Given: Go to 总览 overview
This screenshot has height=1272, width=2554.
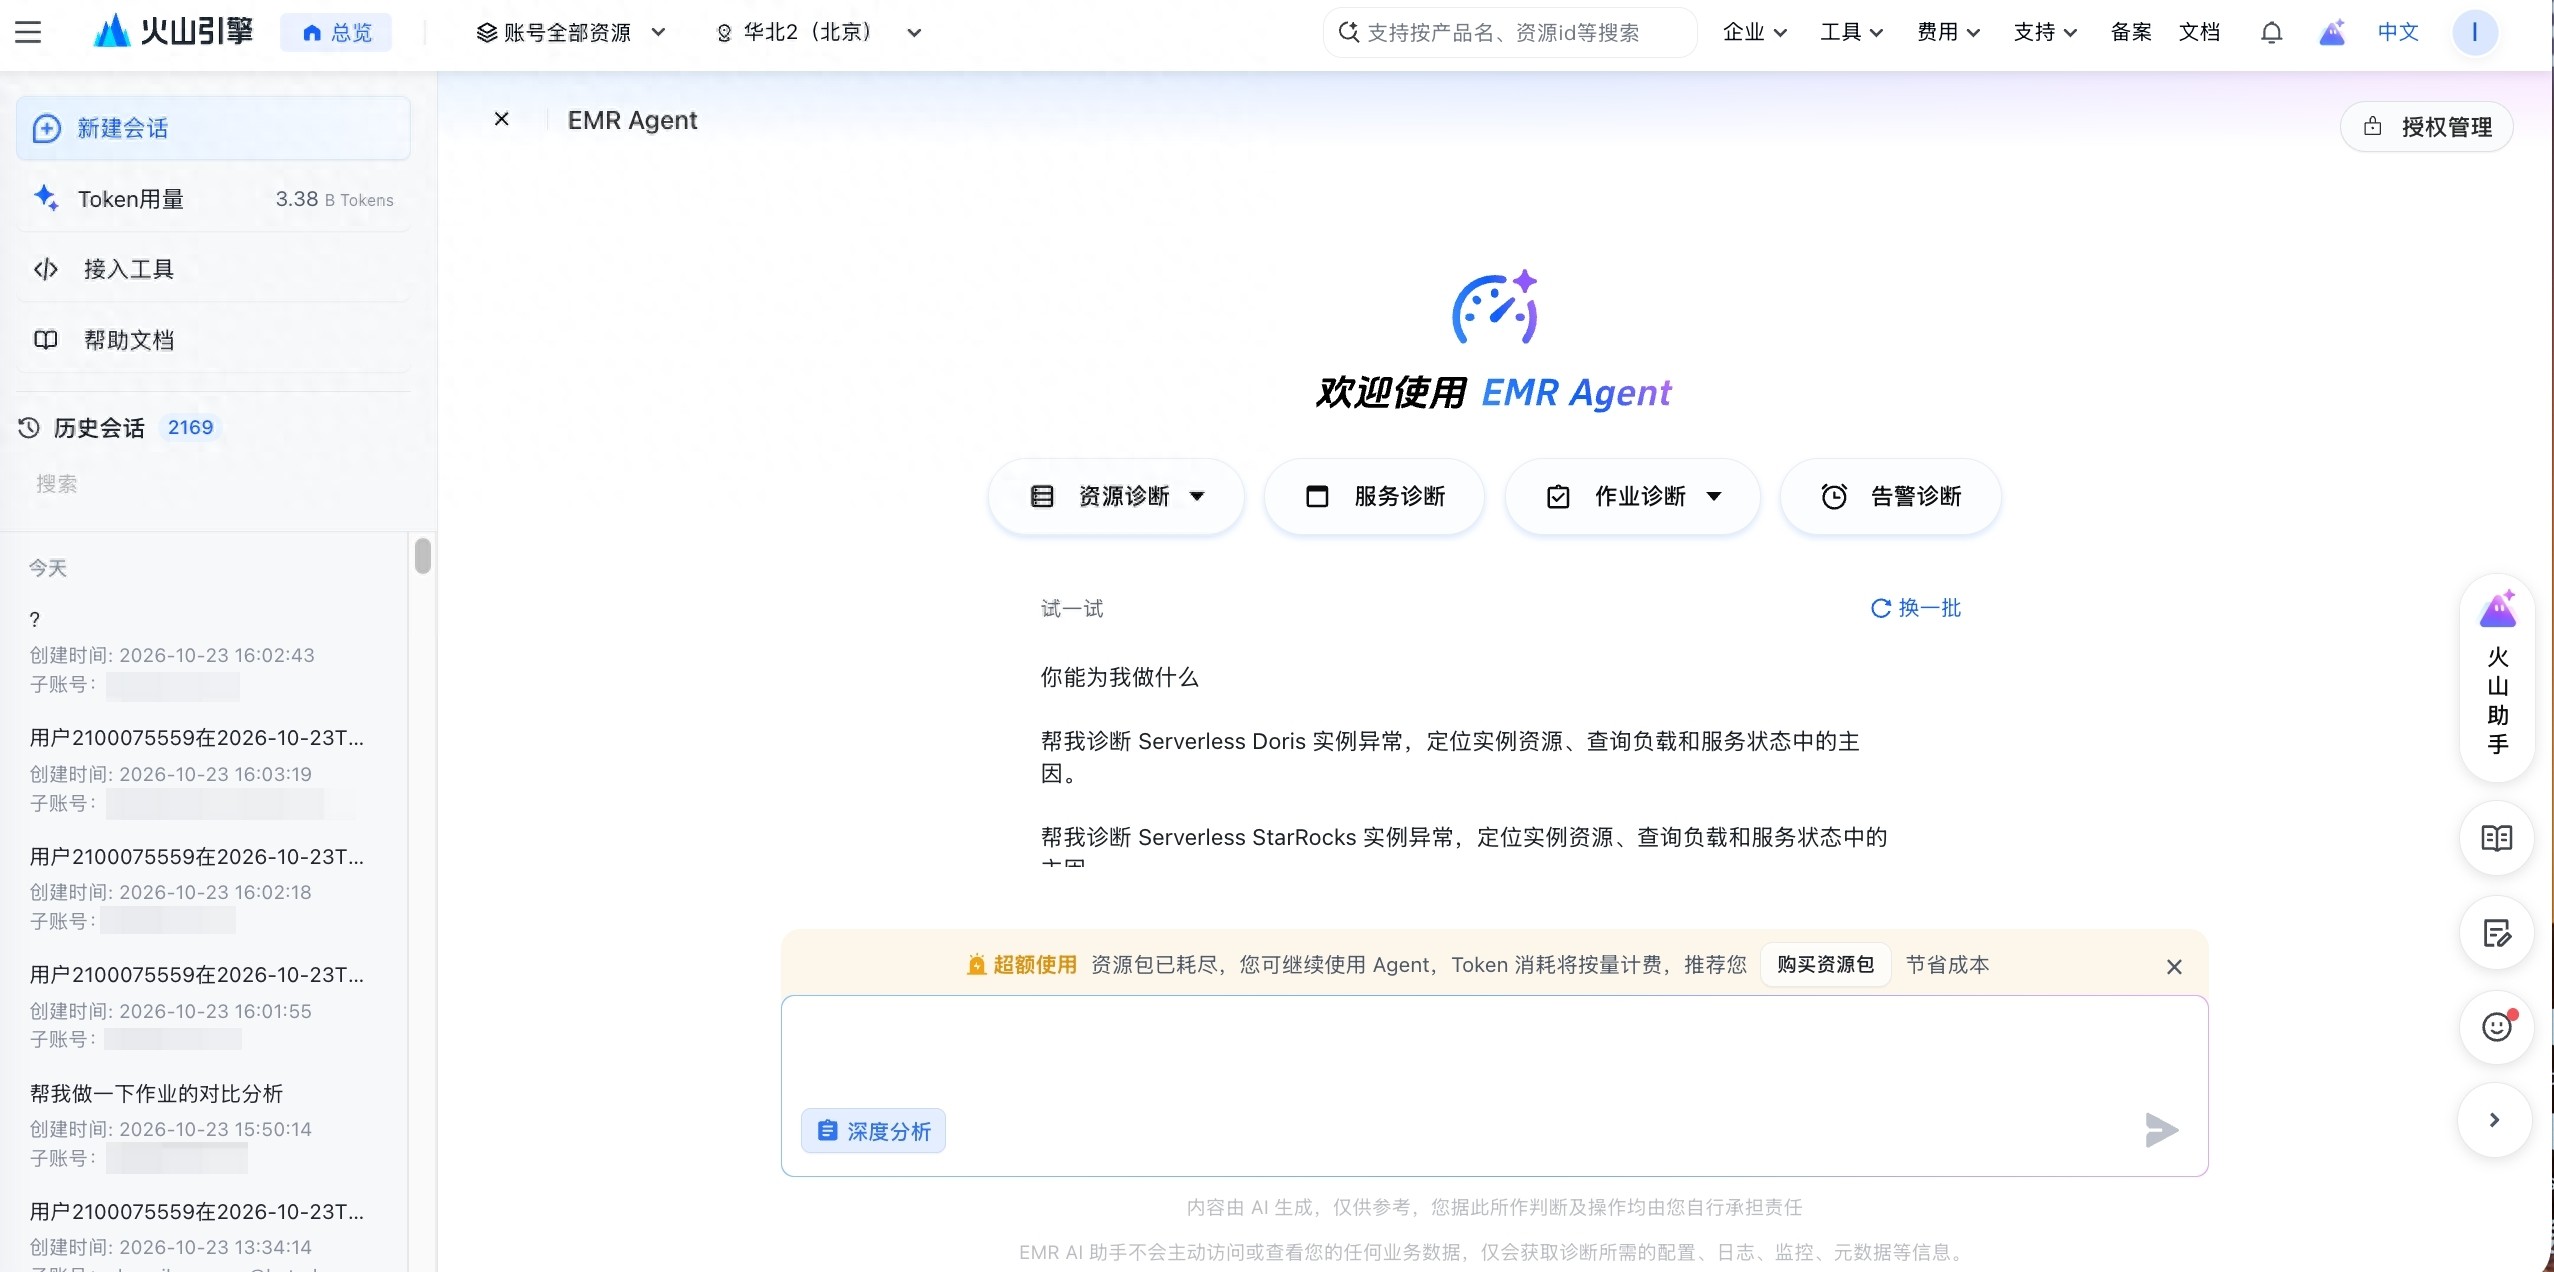Looking at the screenshot, I should (336, 33).
